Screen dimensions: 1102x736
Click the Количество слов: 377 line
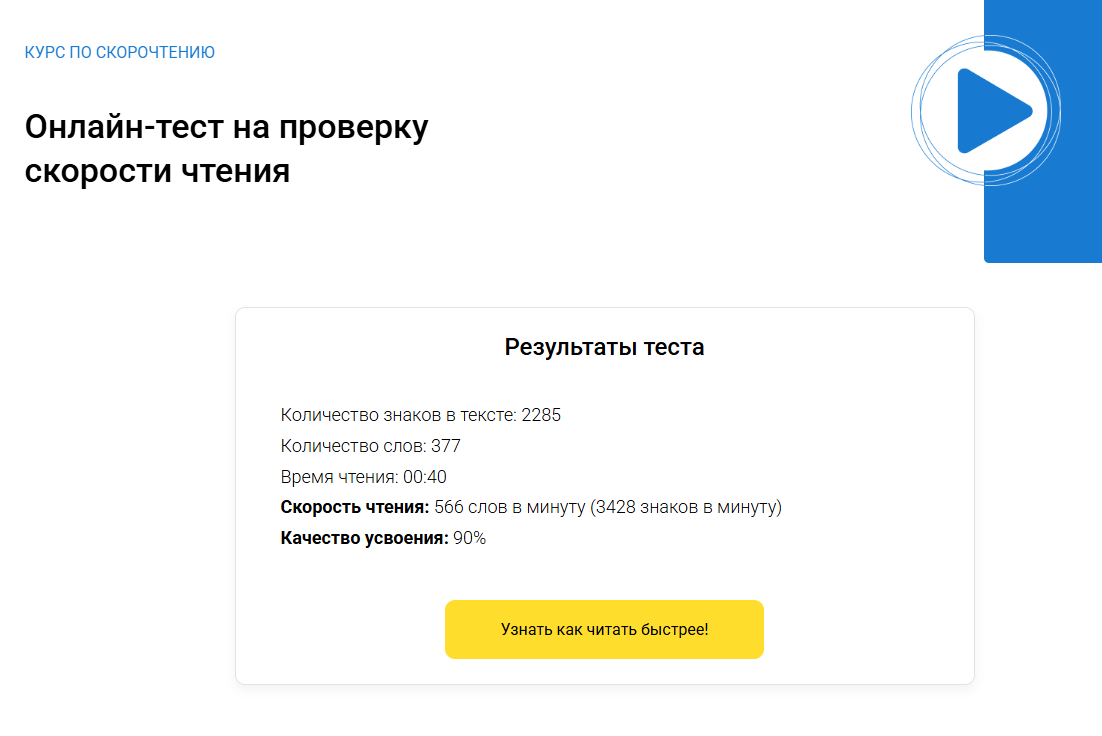[370, 446]
